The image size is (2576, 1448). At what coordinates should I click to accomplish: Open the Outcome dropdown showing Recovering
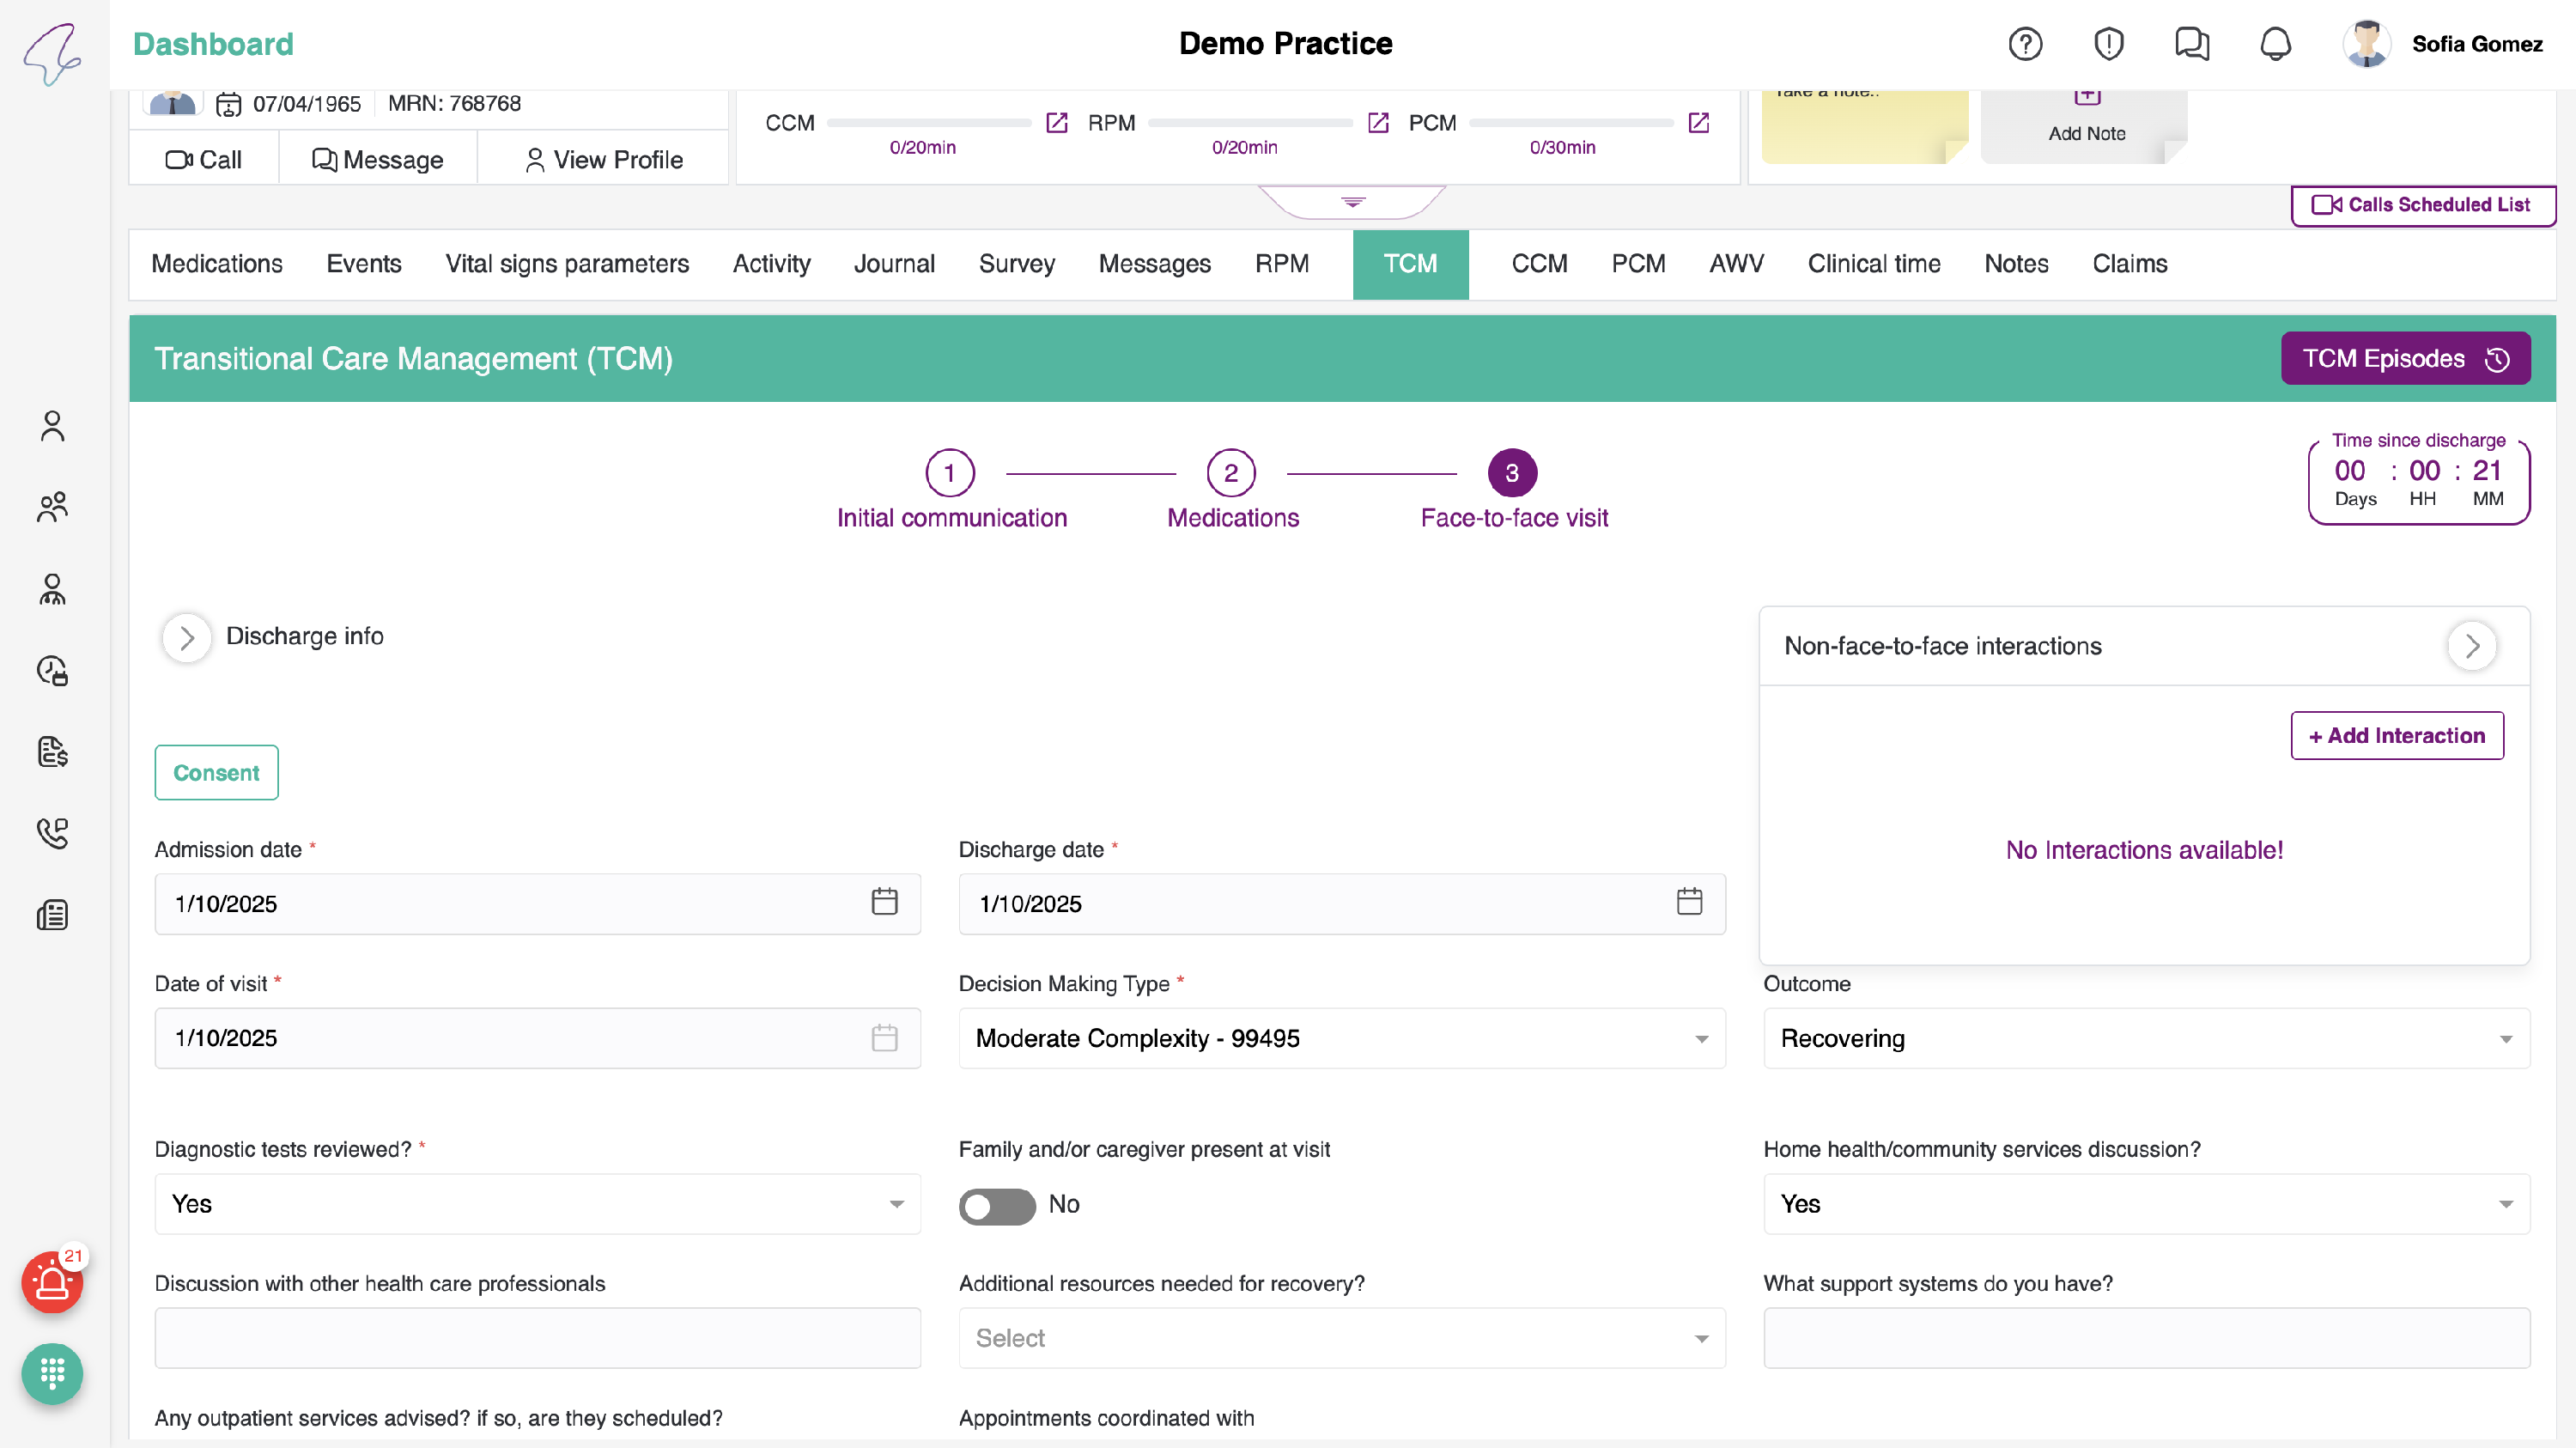(x=2146, y=1038)
